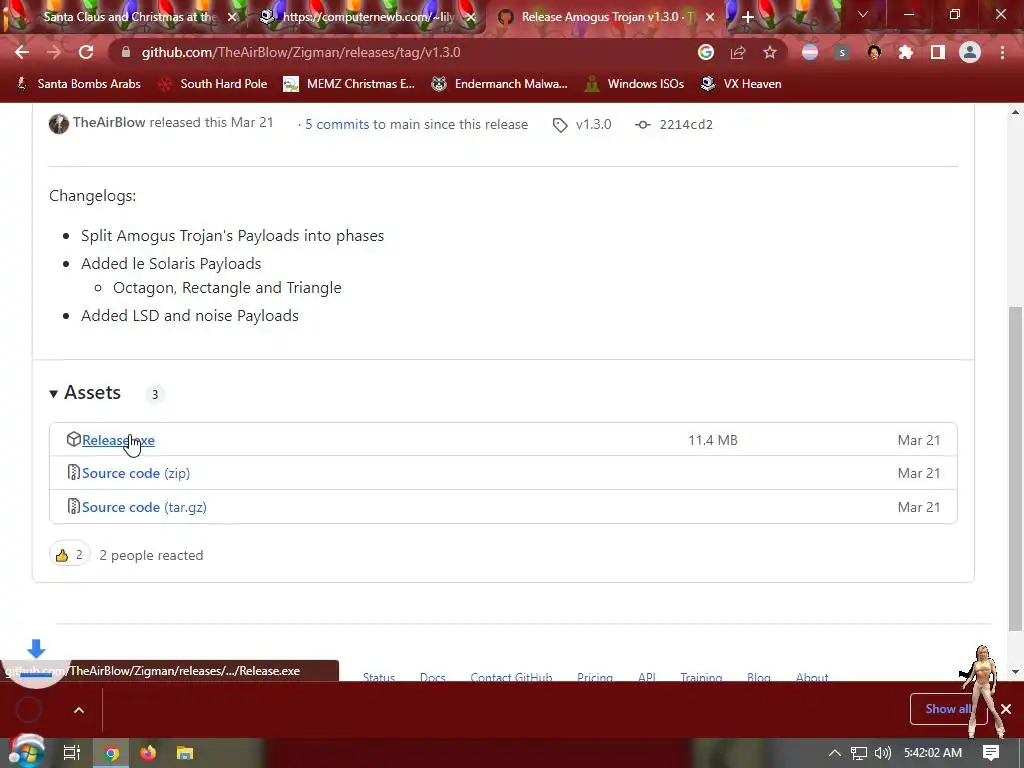
Task: Open the notification center icon
Action: tap(991, 753)
